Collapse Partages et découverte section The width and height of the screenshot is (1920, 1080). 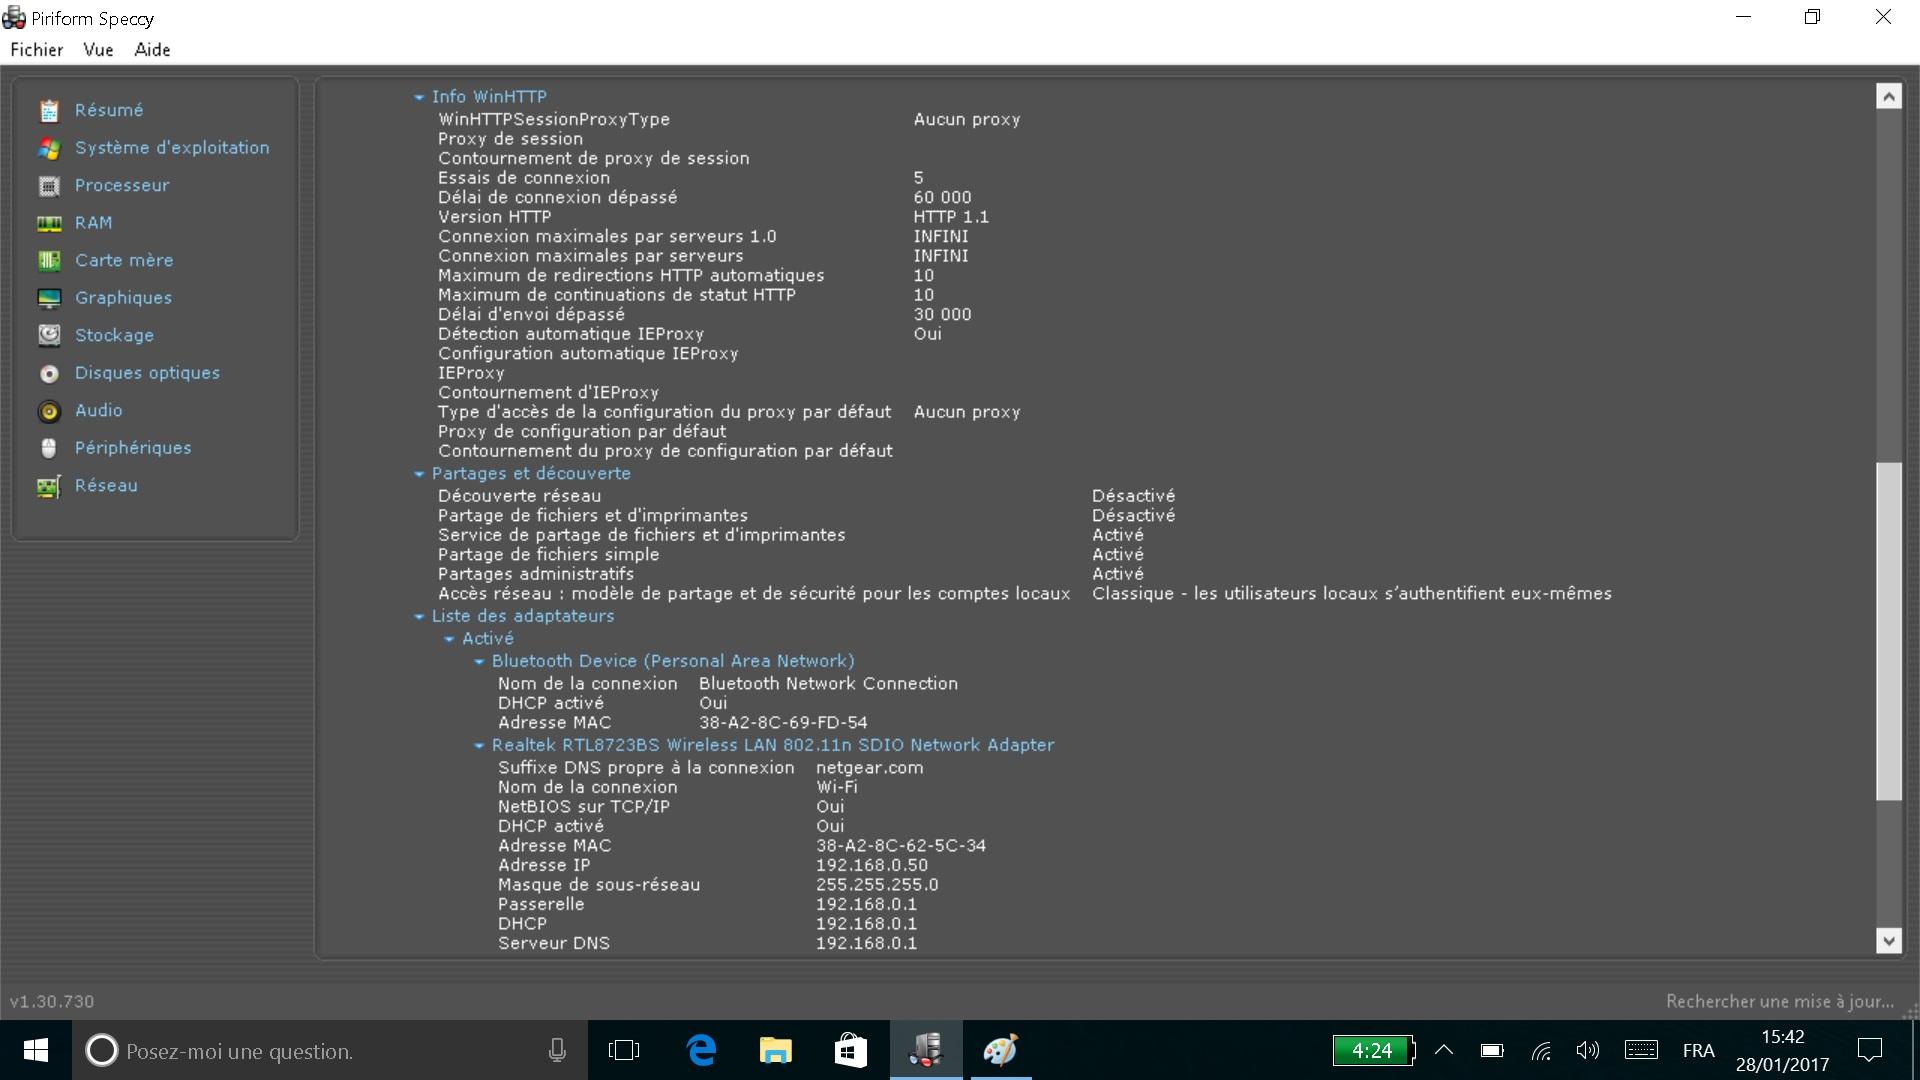(419, 474)
